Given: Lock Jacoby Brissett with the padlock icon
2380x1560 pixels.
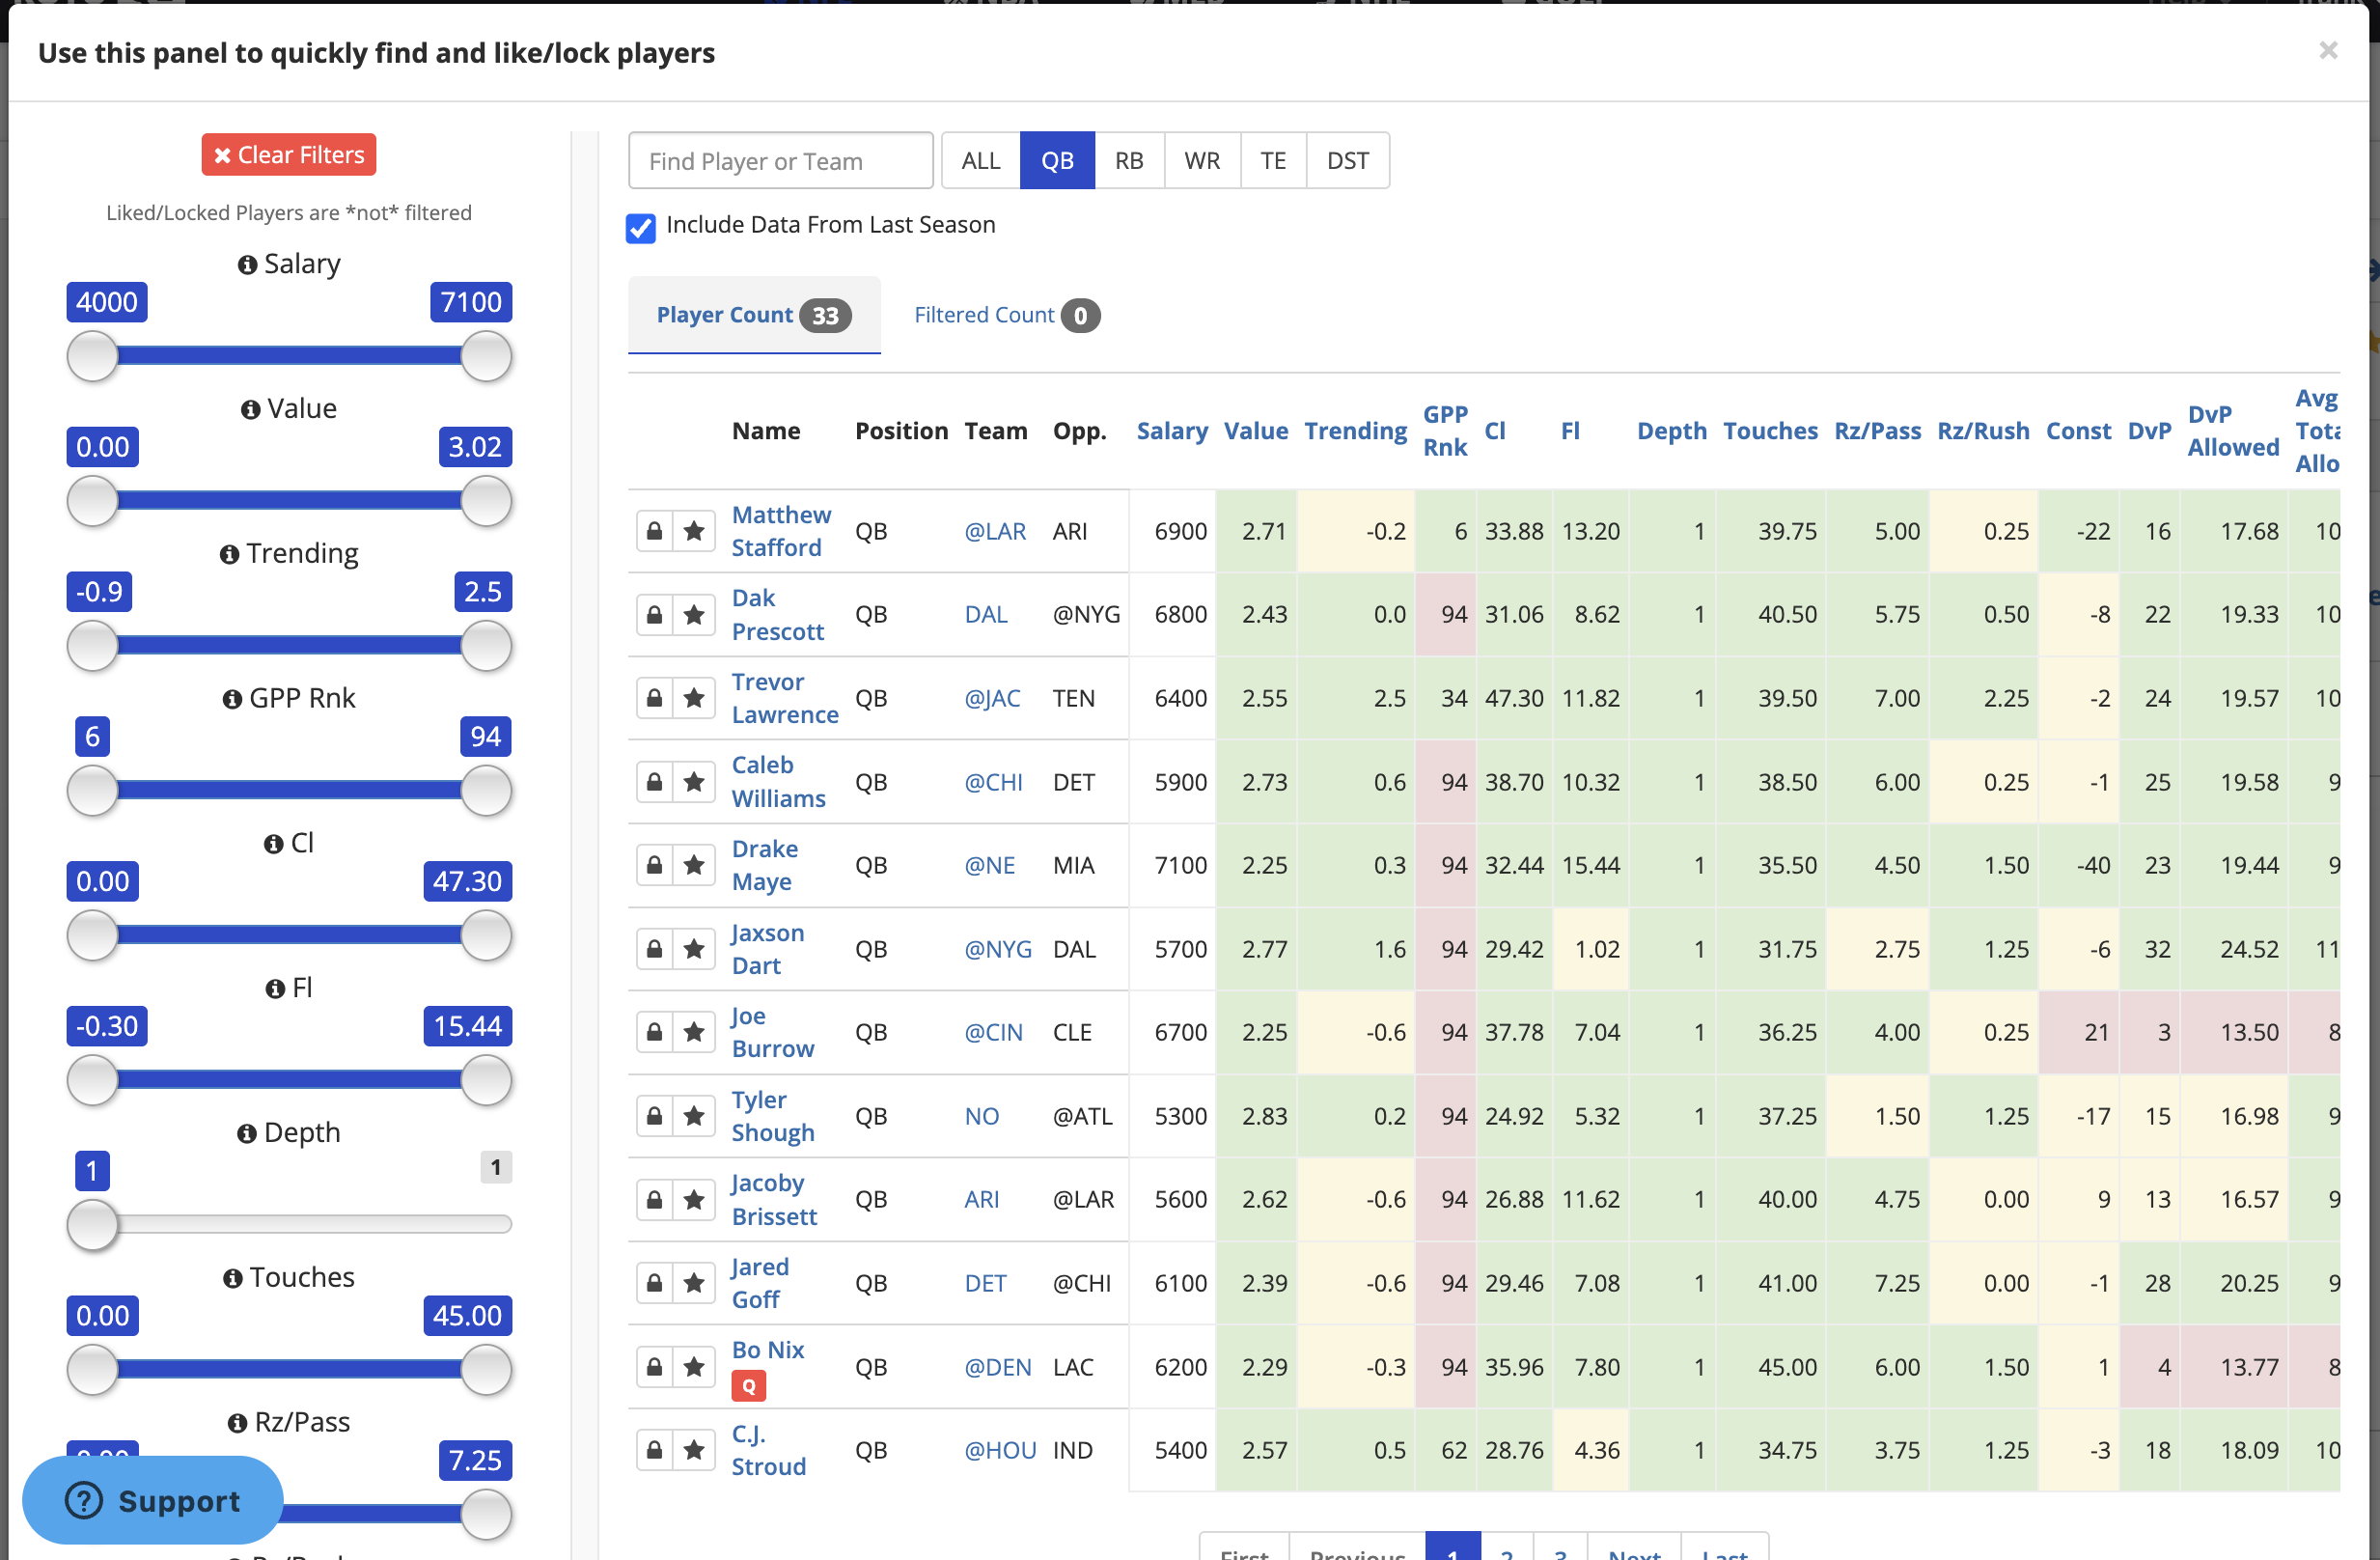Looking at the screenshot, I should 654,1199.
